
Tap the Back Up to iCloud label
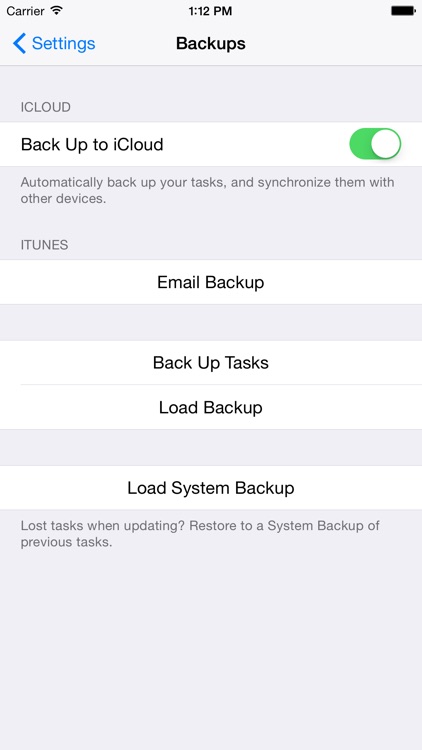[x=92, y=144]
